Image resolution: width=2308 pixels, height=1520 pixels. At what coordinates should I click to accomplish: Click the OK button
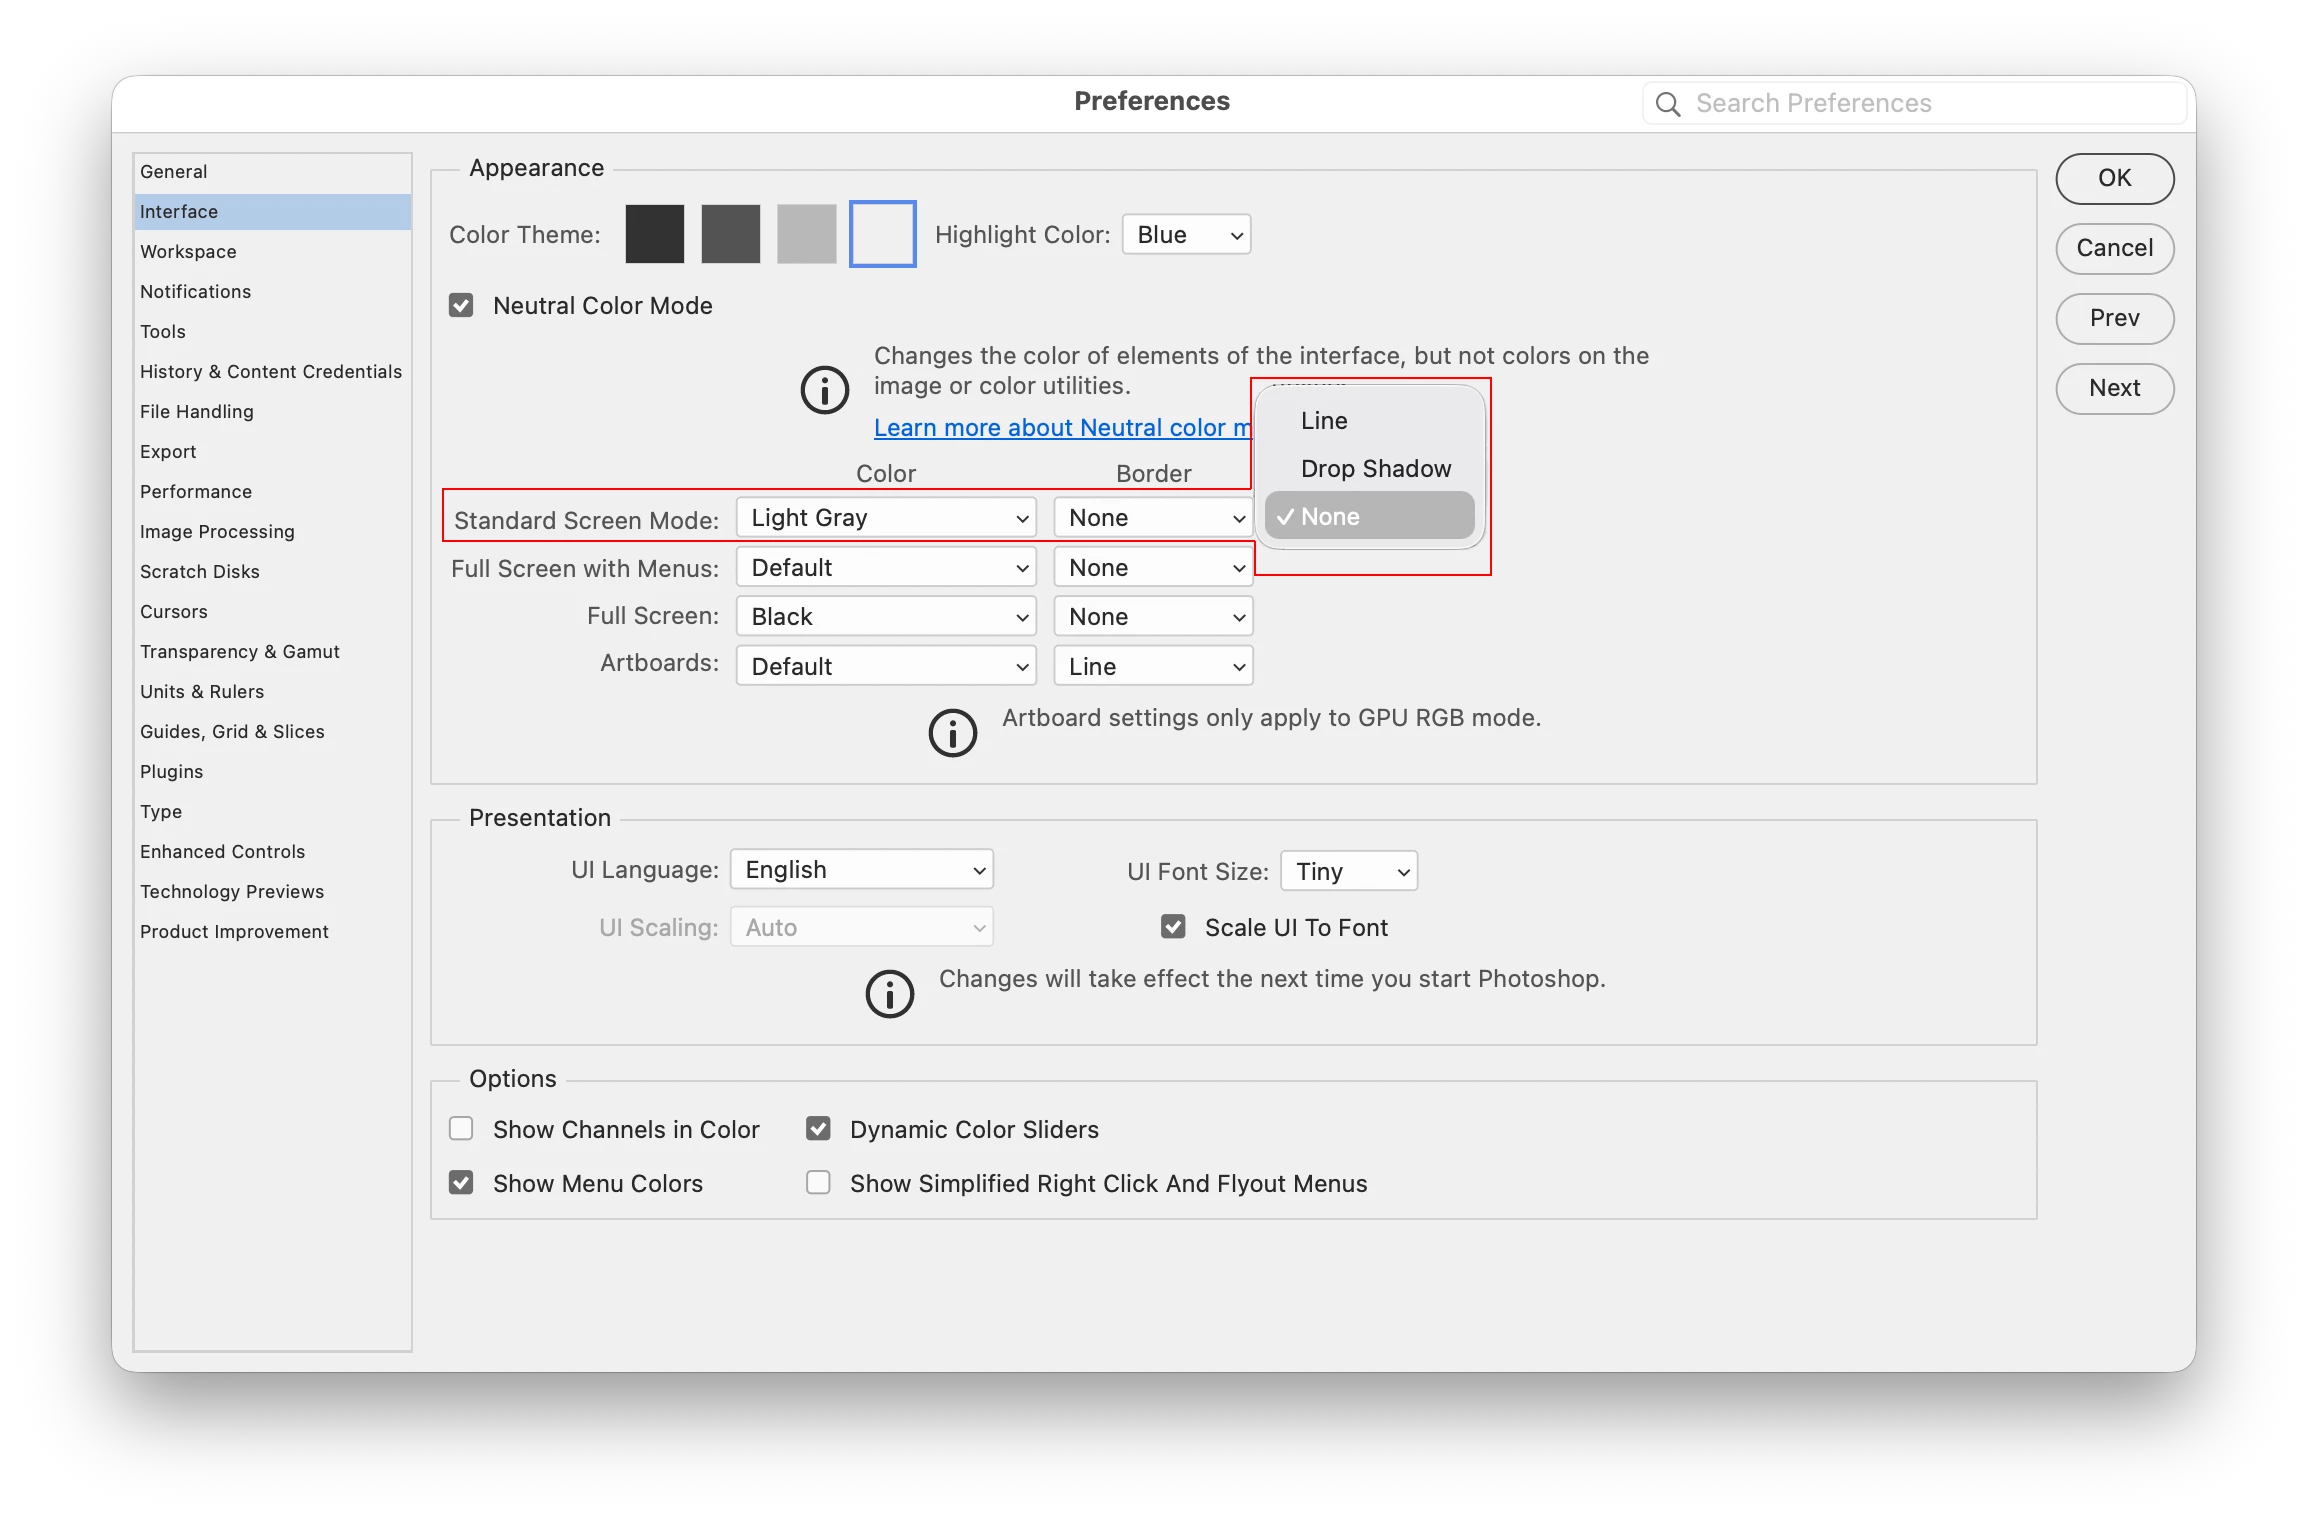click(x=2114, y=178)
